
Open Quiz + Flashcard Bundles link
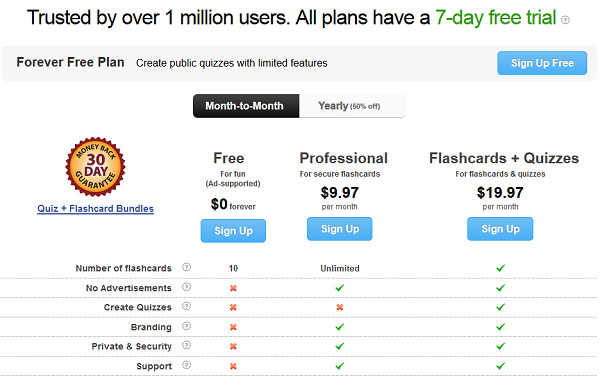coord(95,209)
